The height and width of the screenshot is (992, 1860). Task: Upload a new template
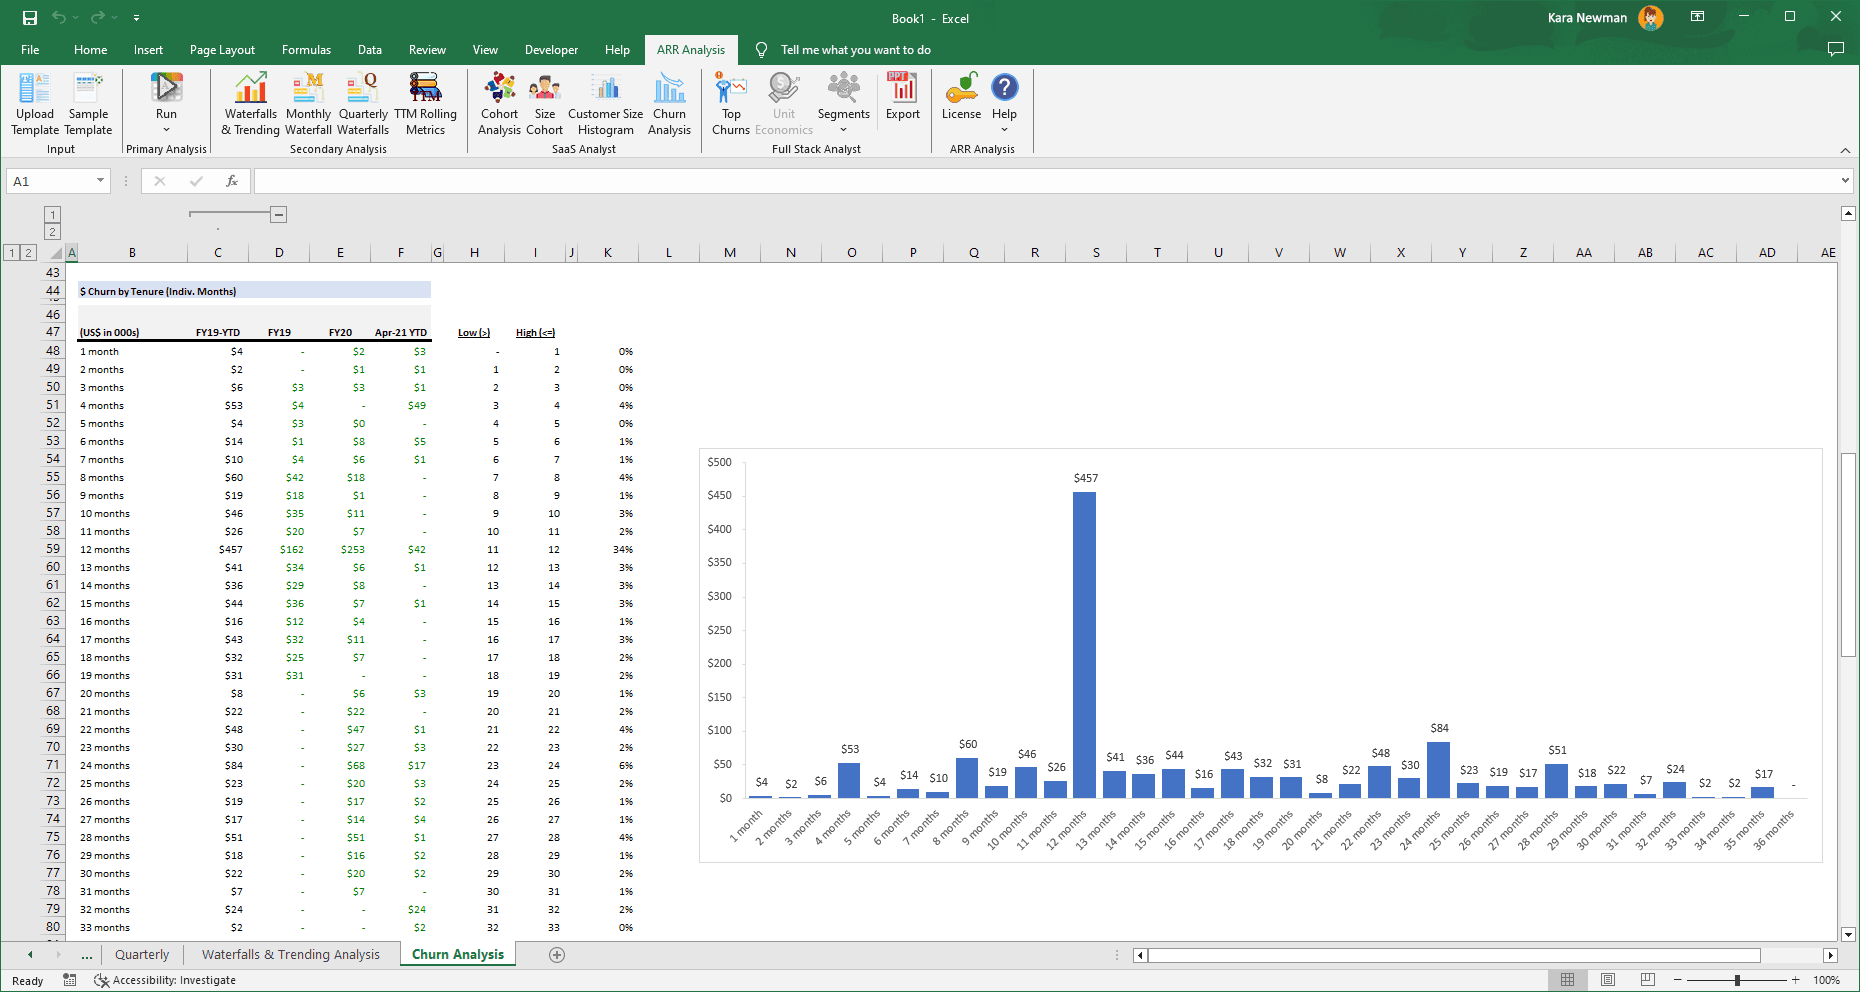tap(34, 103)
